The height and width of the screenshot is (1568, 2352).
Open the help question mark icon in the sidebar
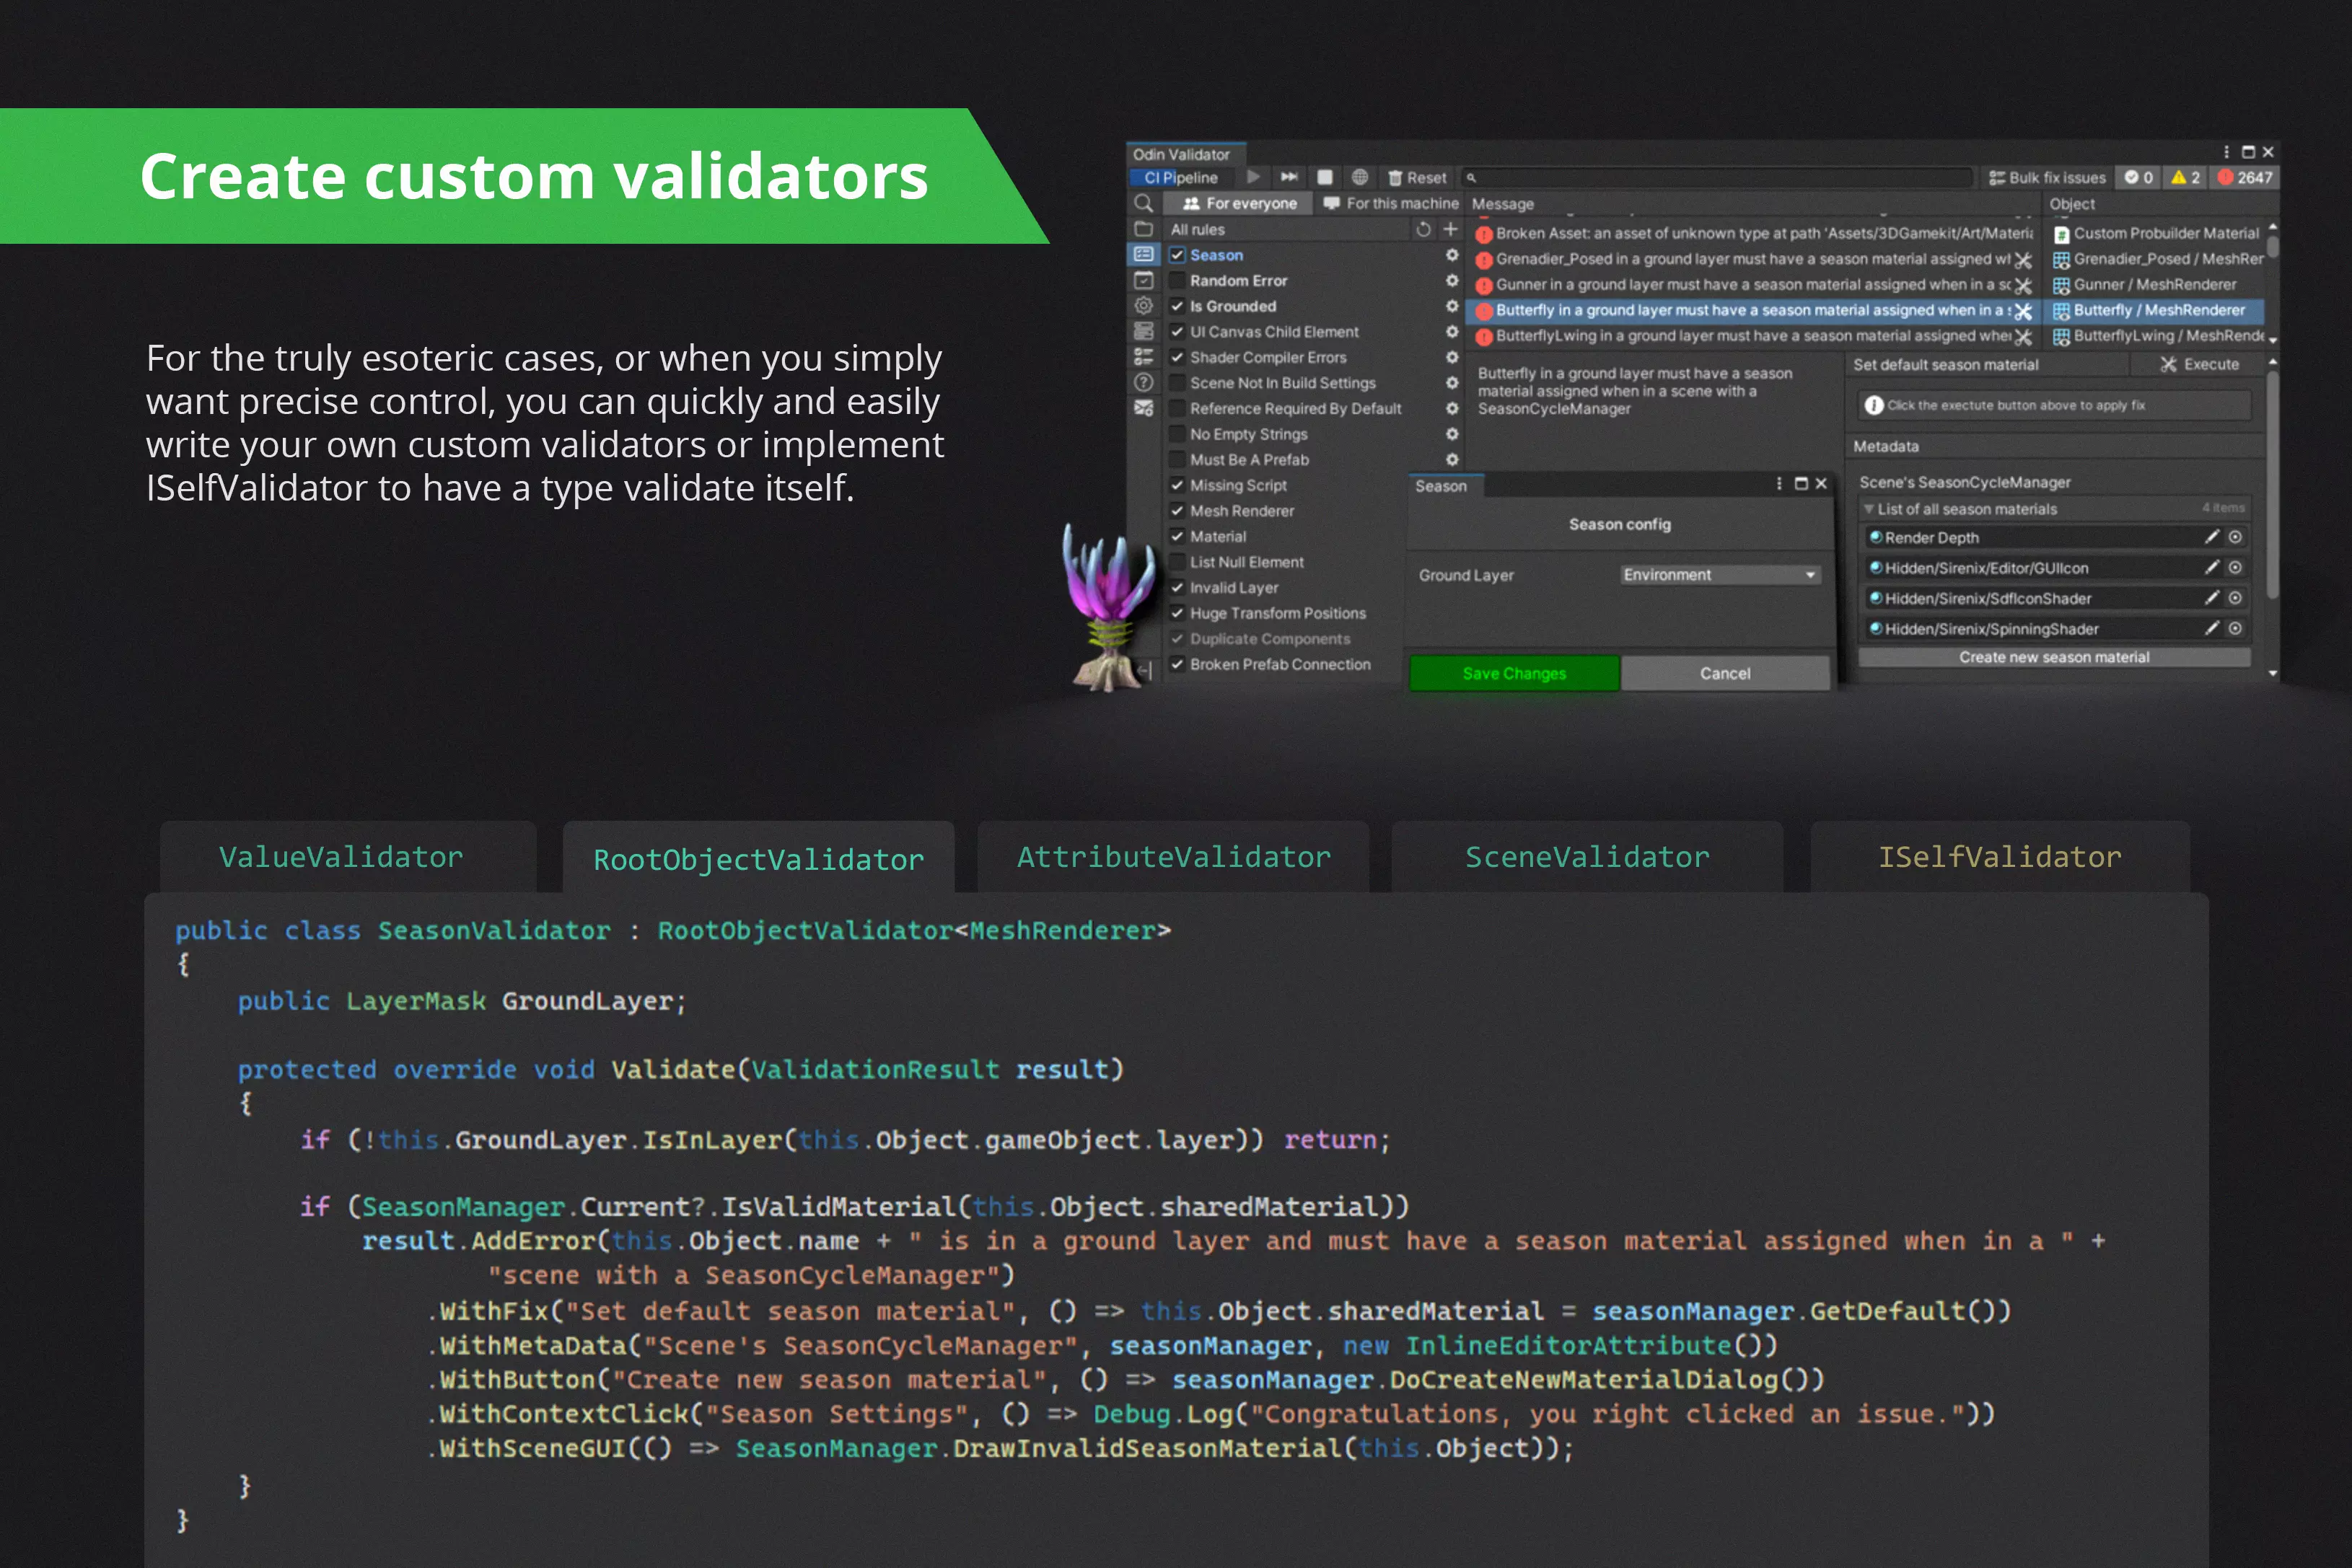1144,382
